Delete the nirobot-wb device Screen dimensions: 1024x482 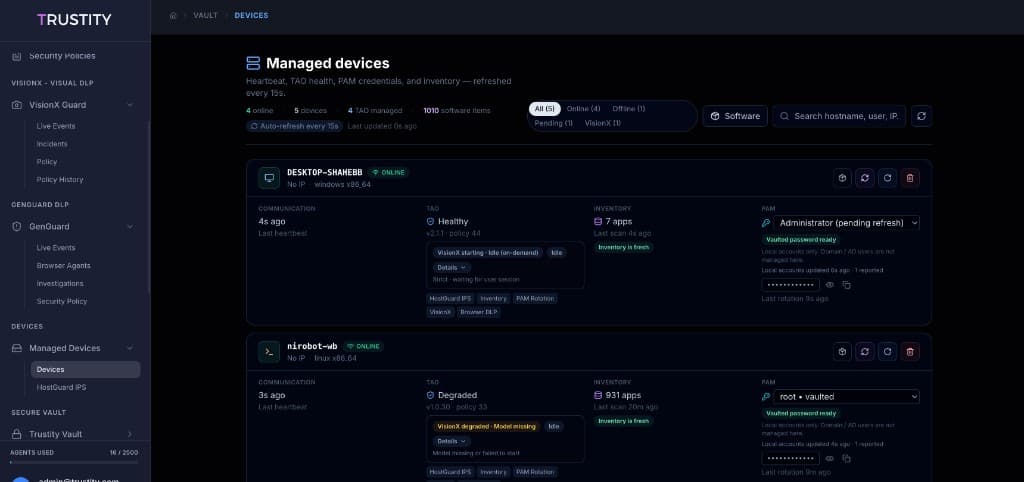click(910, 352)
